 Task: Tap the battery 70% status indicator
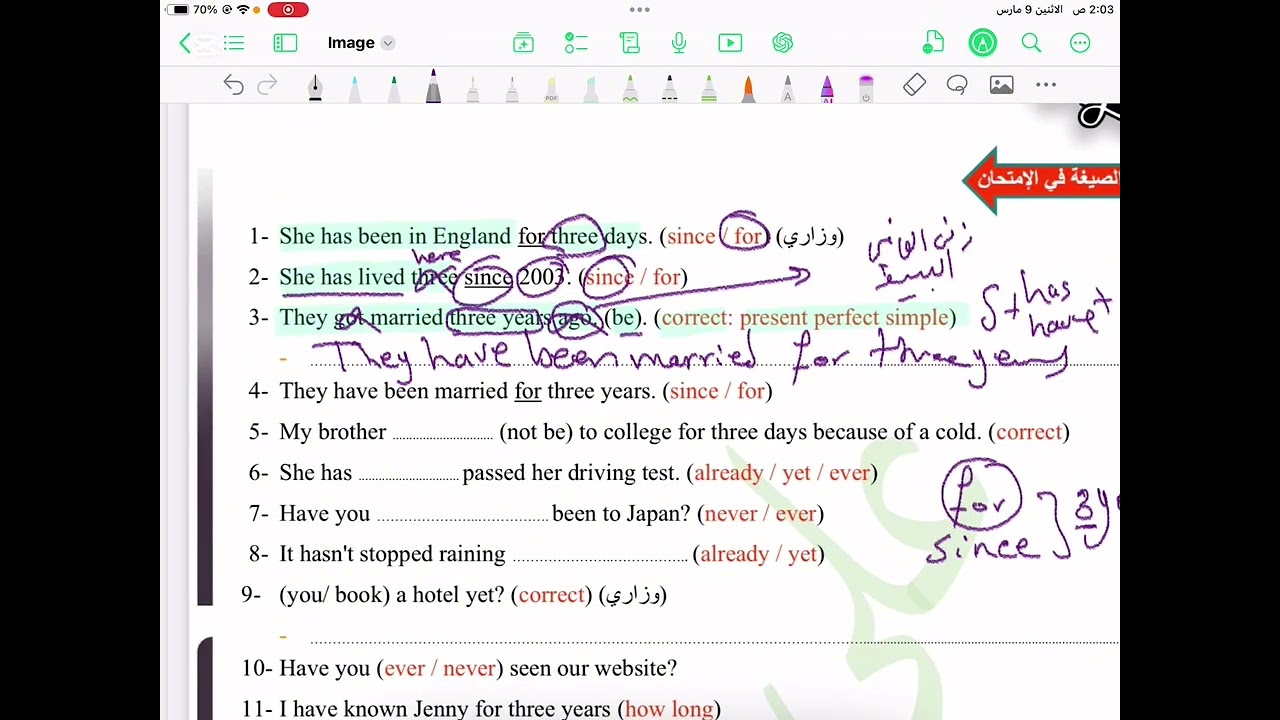194,10
